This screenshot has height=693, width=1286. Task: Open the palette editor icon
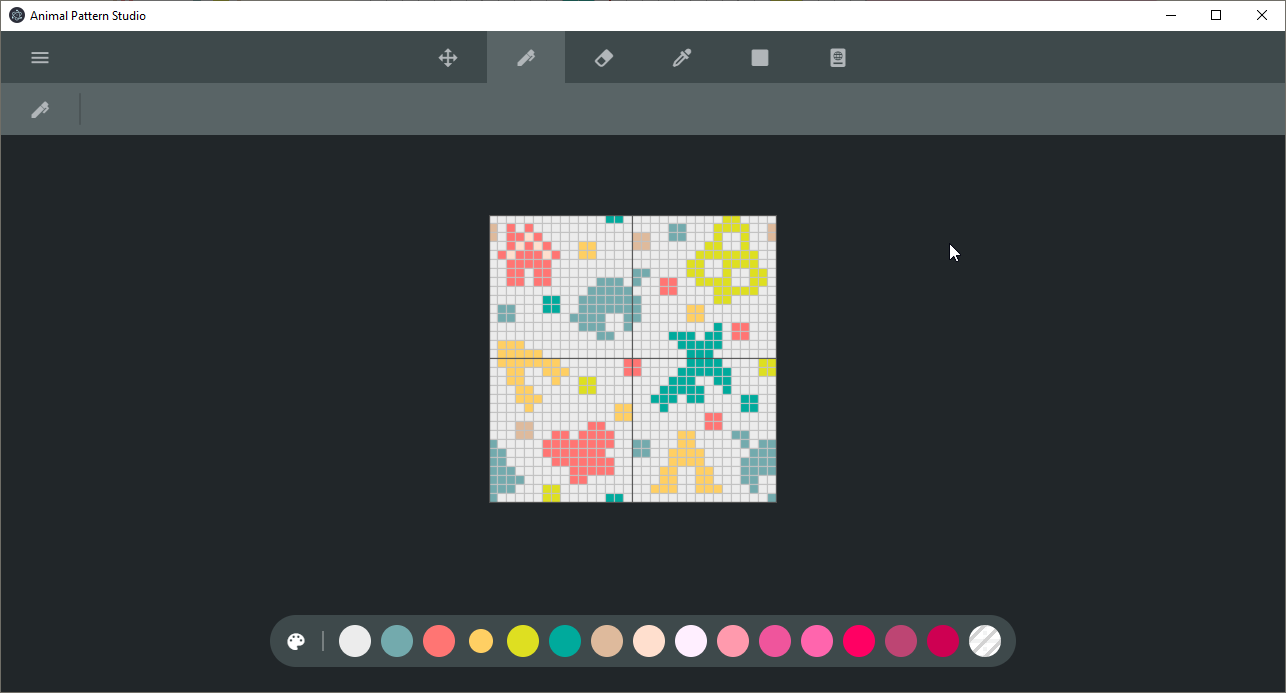tap(296, 641)
